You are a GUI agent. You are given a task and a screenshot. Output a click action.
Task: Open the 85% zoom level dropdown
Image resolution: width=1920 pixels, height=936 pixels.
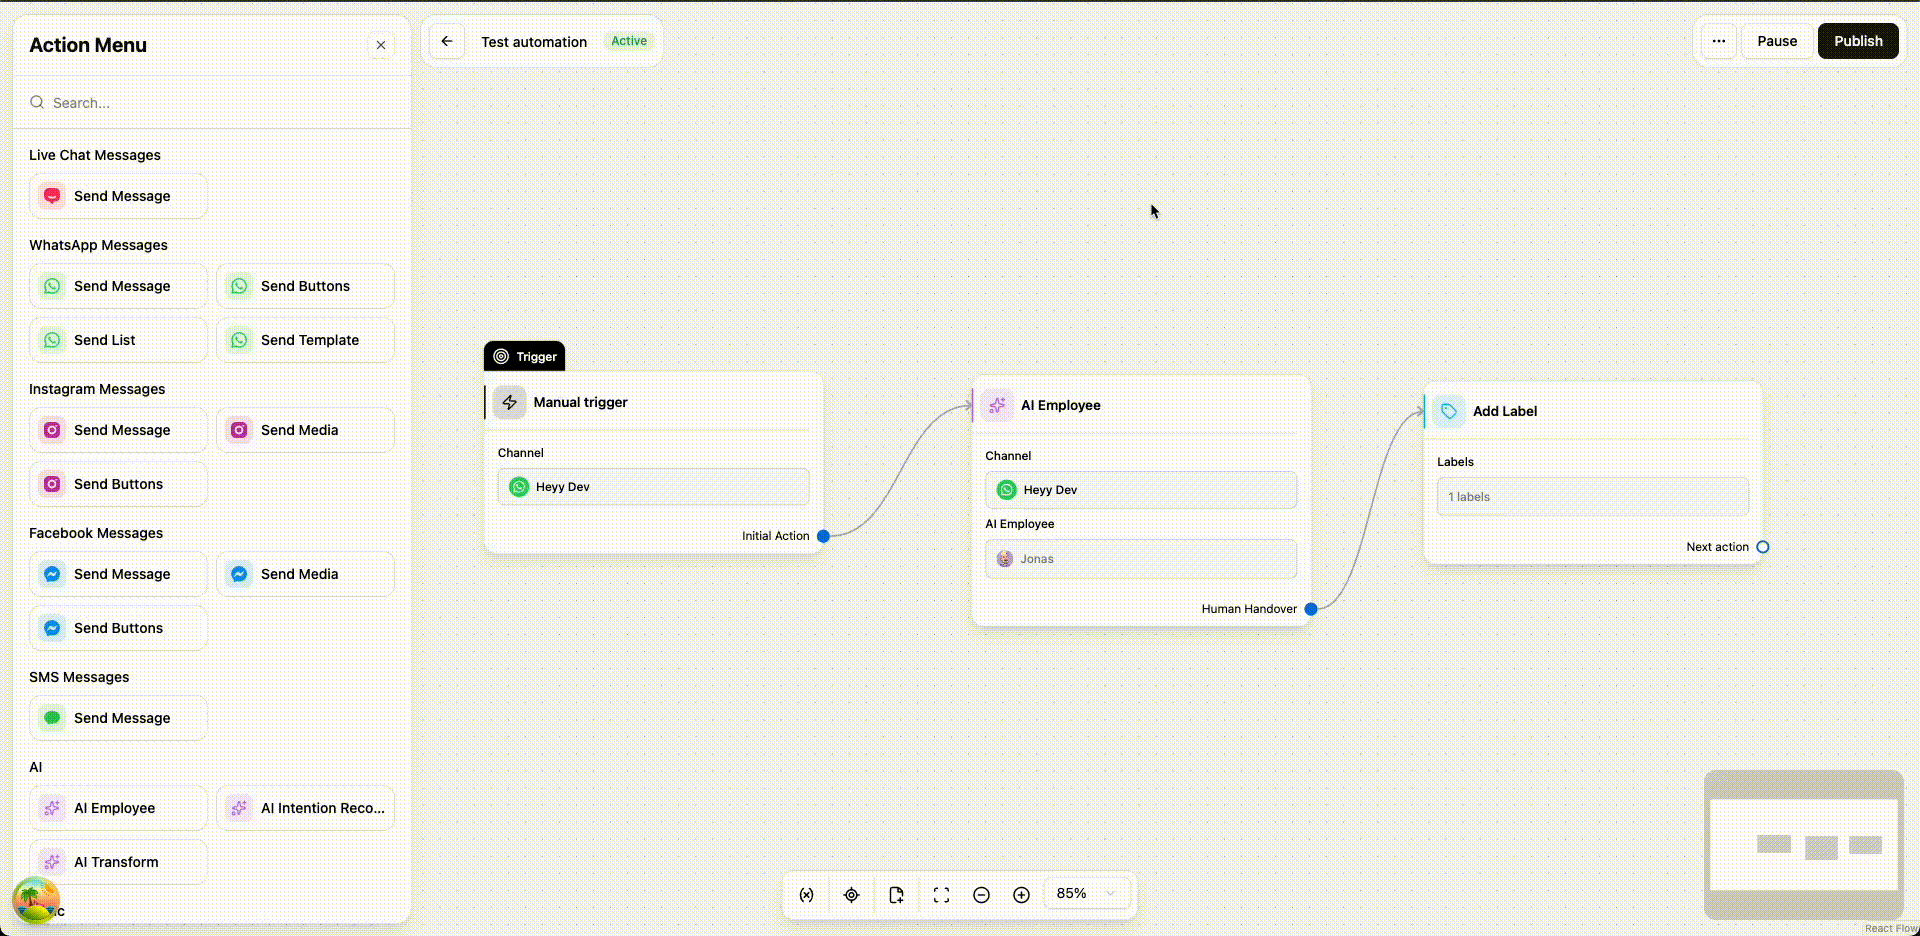pos(1086,893)
